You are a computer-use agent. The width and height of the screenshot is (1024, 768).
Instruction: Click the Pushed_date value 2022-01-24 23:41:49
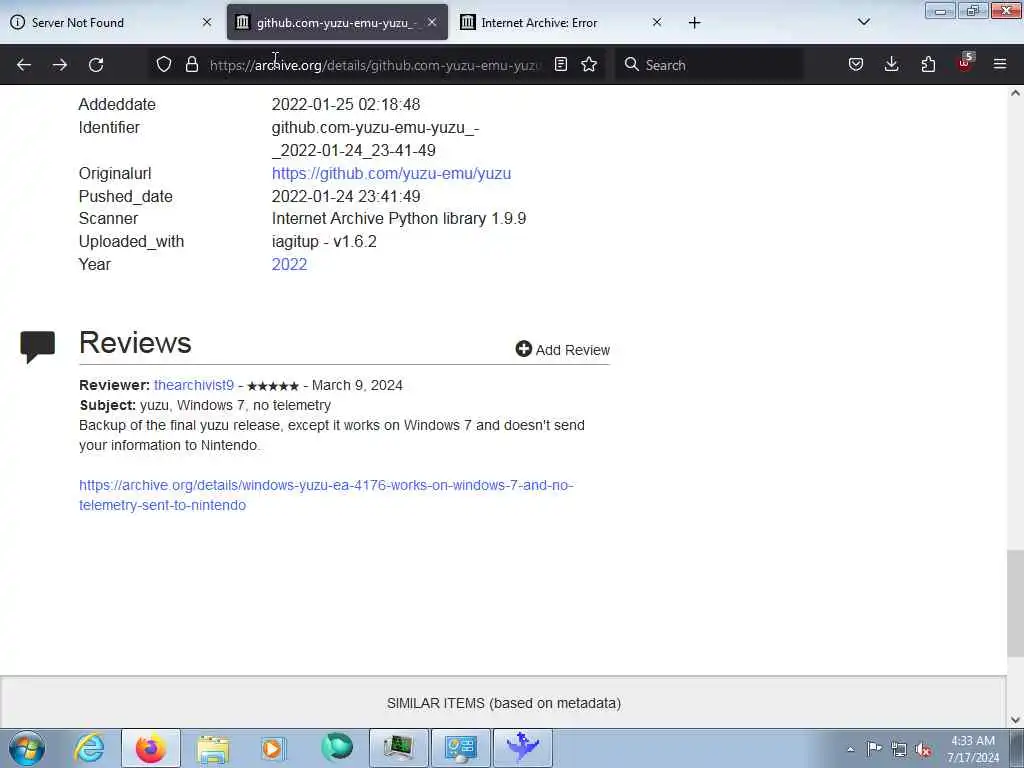pos(346,197)
